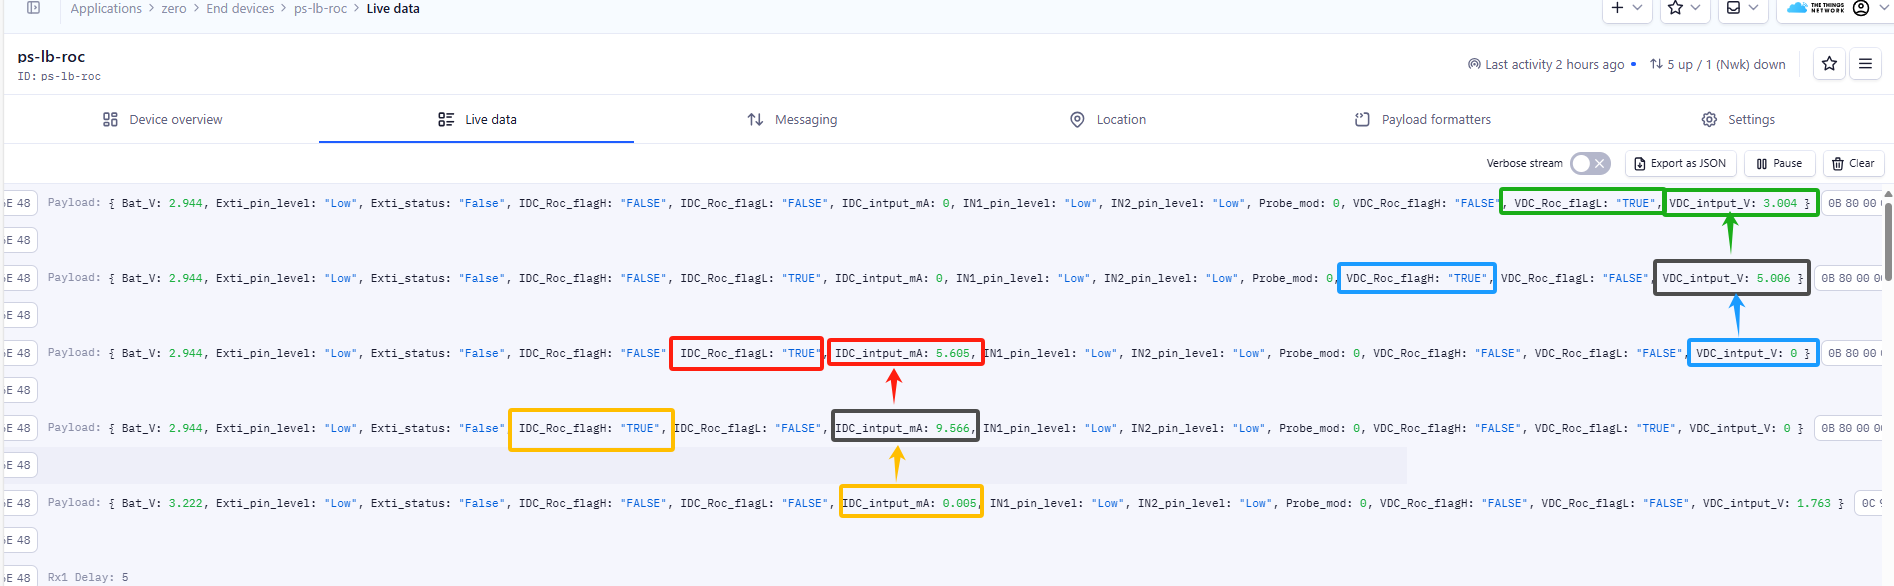The width and height of the screenshot is (1894, 586).
Task: Click the up/down traffic arrows icon
Action: pyautogui.click(x=1657, y=64)
